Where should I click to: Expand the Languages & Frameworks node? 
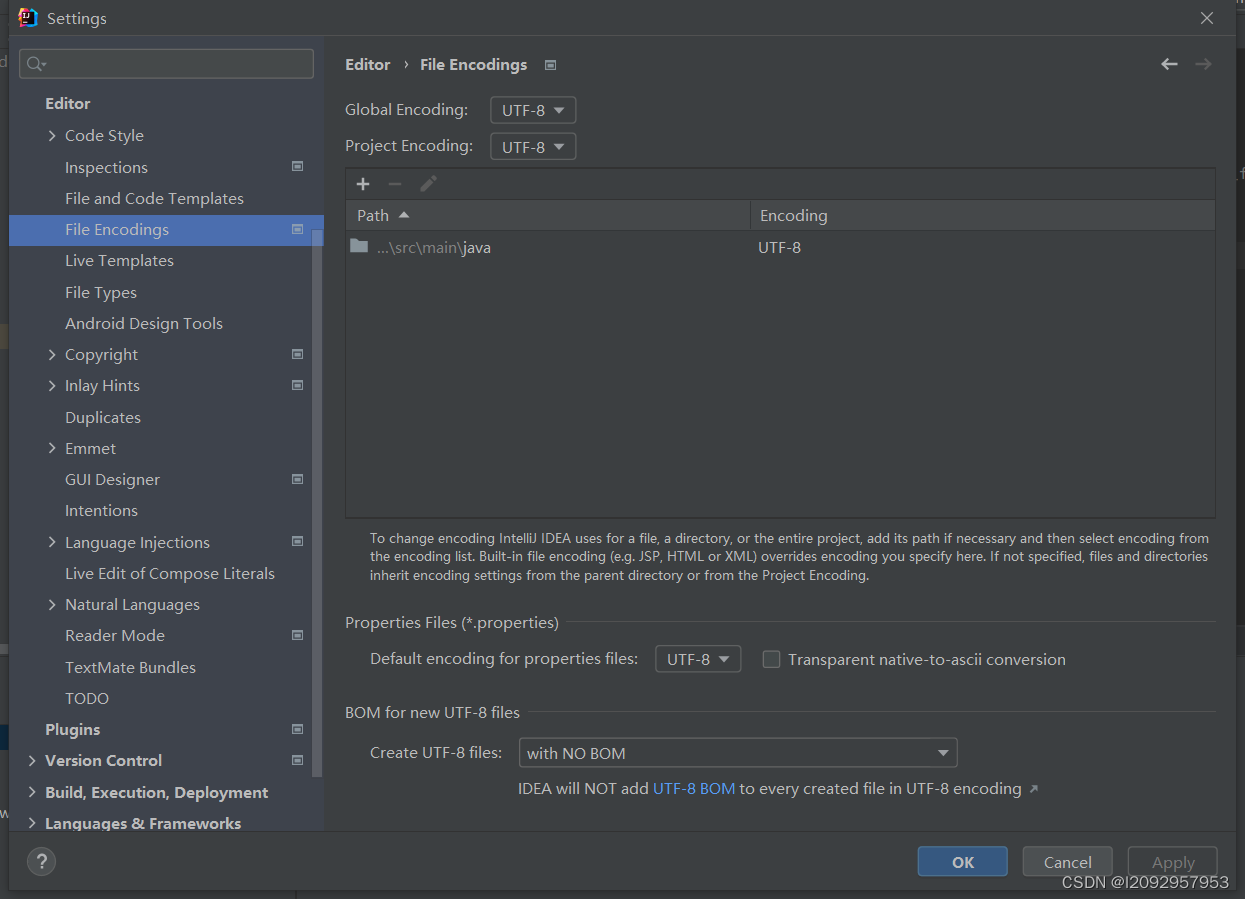click(x=32, y=823)
